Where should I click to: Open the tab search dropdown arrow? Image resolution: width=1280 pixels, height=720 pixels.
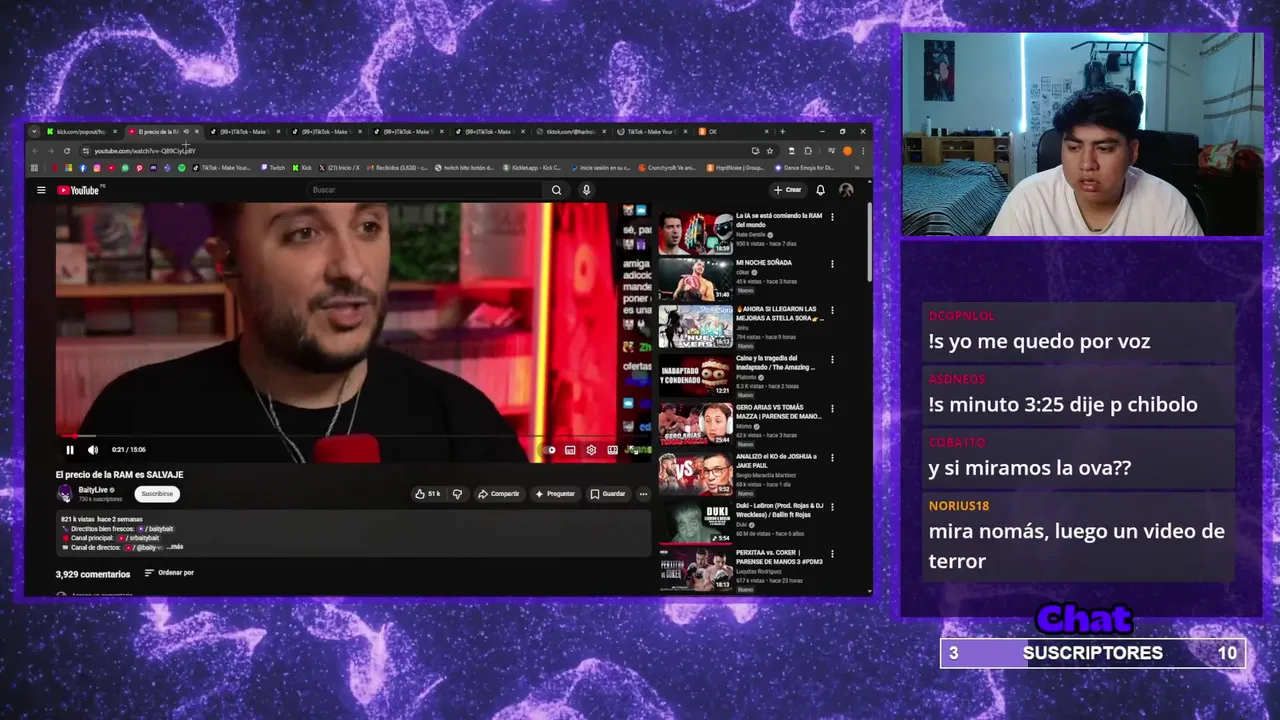coord(34,132)
